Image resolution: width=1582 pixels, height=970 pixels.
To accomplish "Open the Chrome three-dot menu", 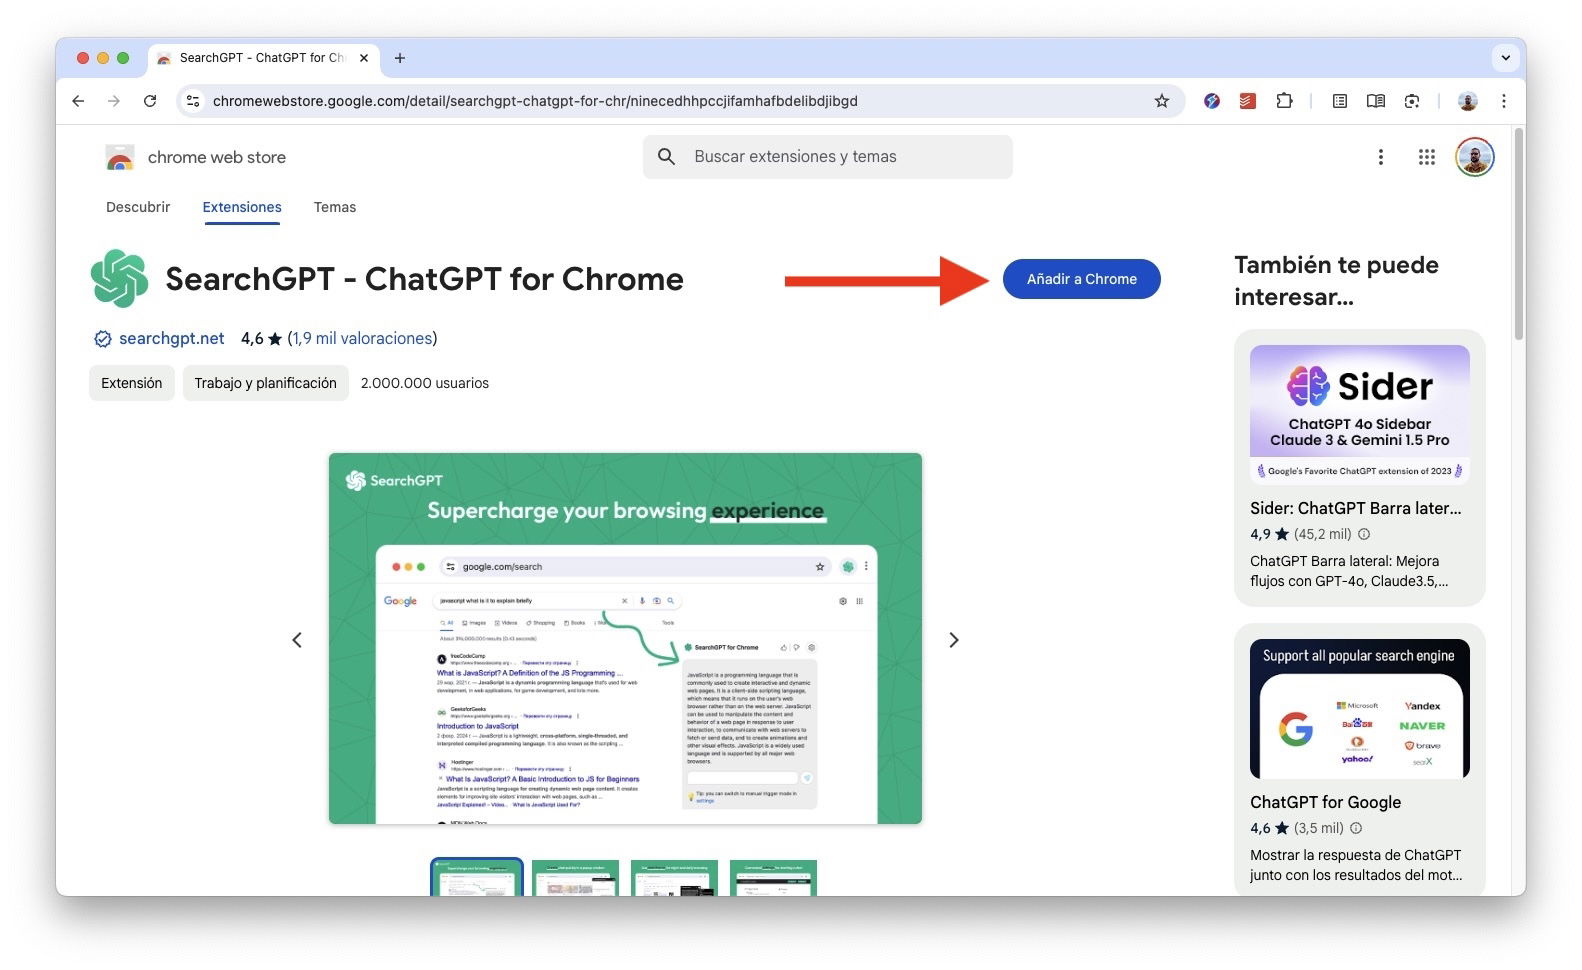I will 1503,101.
